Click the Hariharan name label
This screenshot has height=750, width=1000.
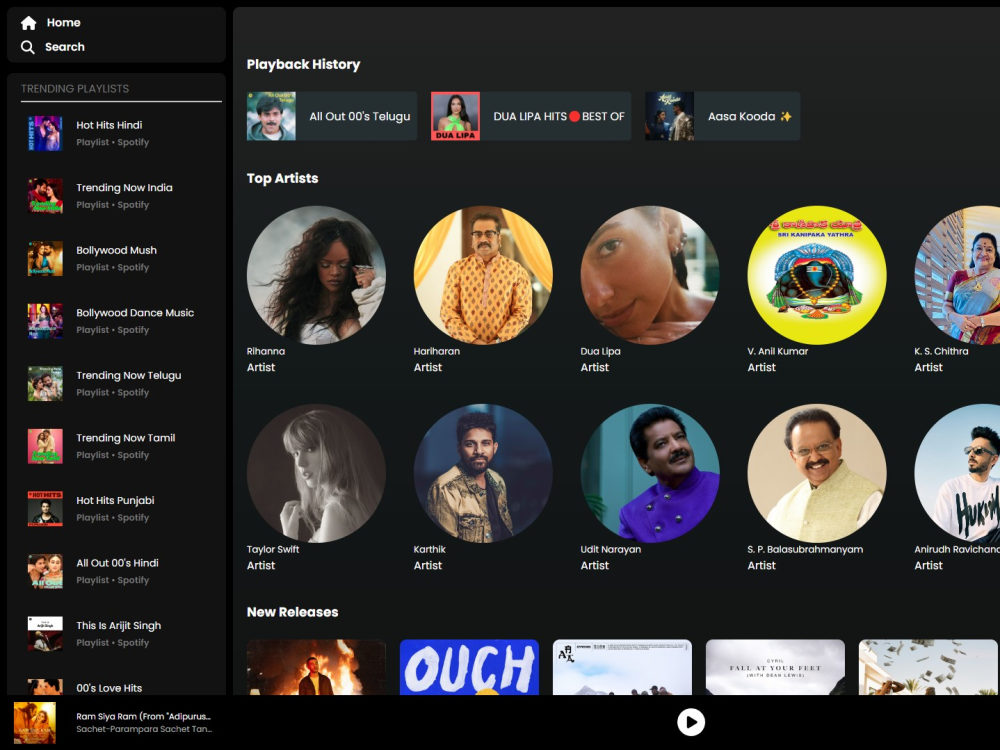(x=437, y=351)
